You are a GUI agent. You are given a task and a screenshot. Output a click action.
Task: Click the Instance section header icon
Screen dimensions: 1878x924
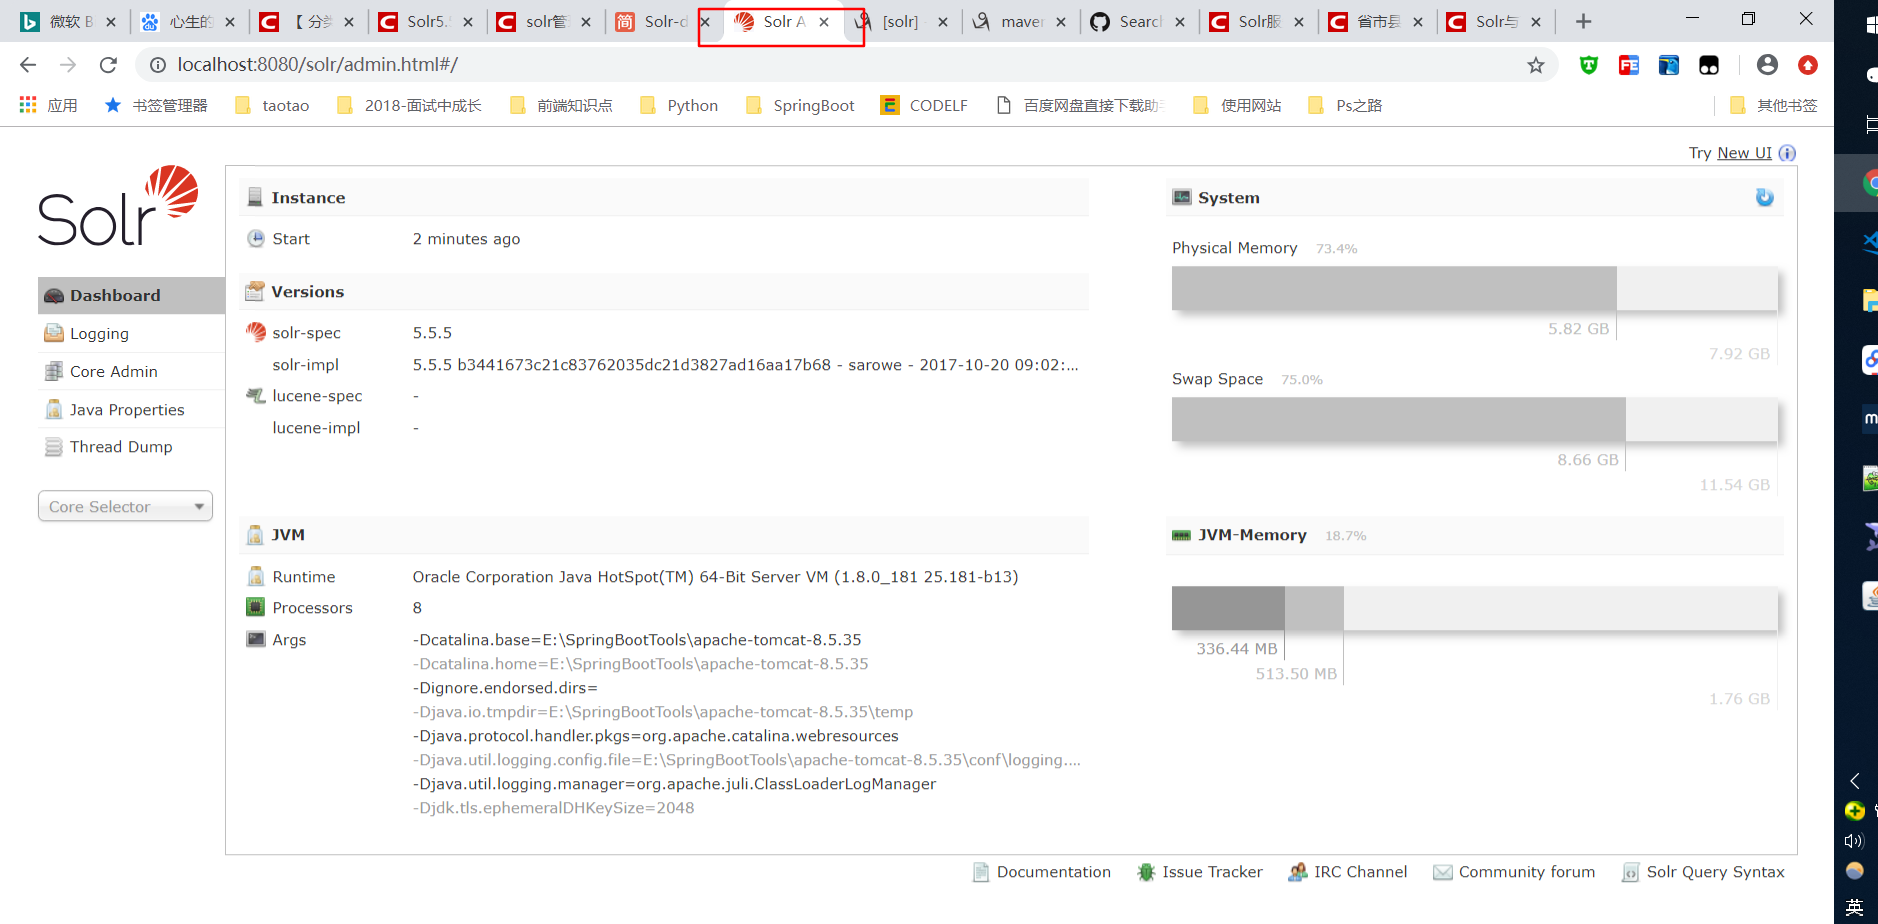tap(255, 197)
